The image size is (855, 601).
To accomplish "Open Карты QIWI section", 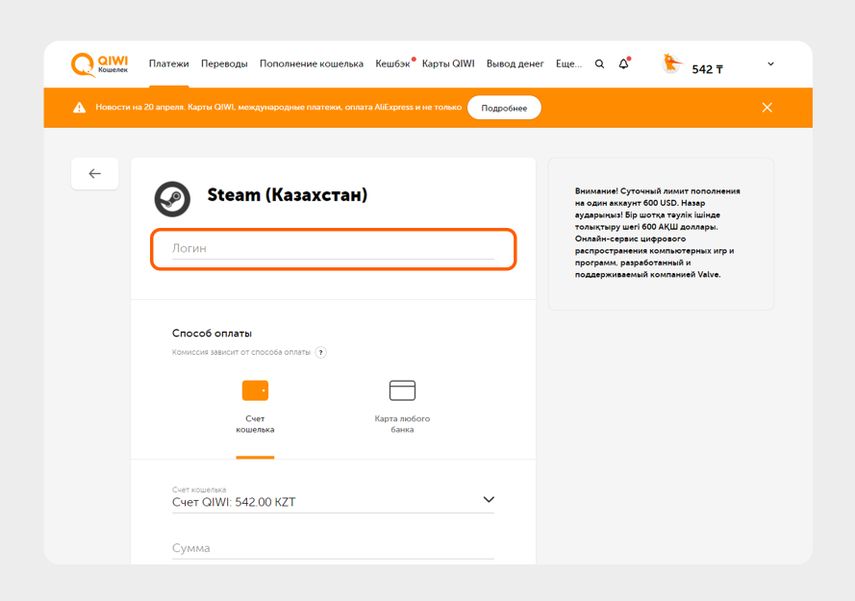I will pos(448,64).
